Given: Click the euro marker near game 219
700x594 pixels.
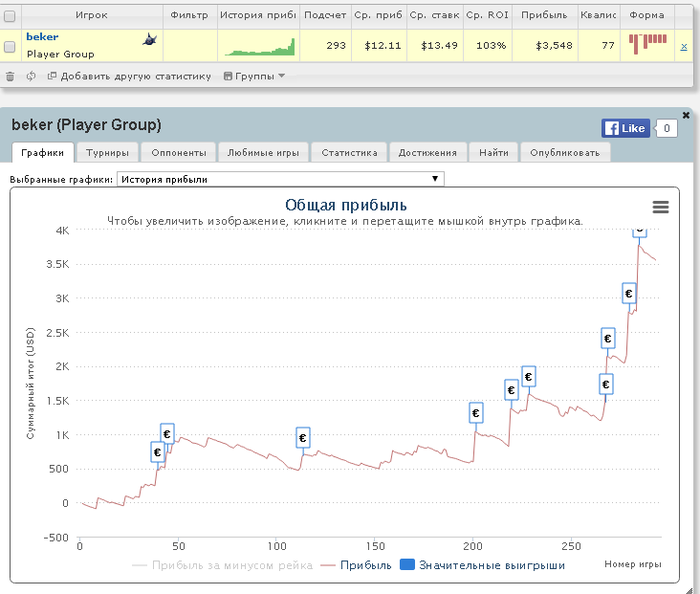Looking at the screenshot, I should (x=511, y=390).
